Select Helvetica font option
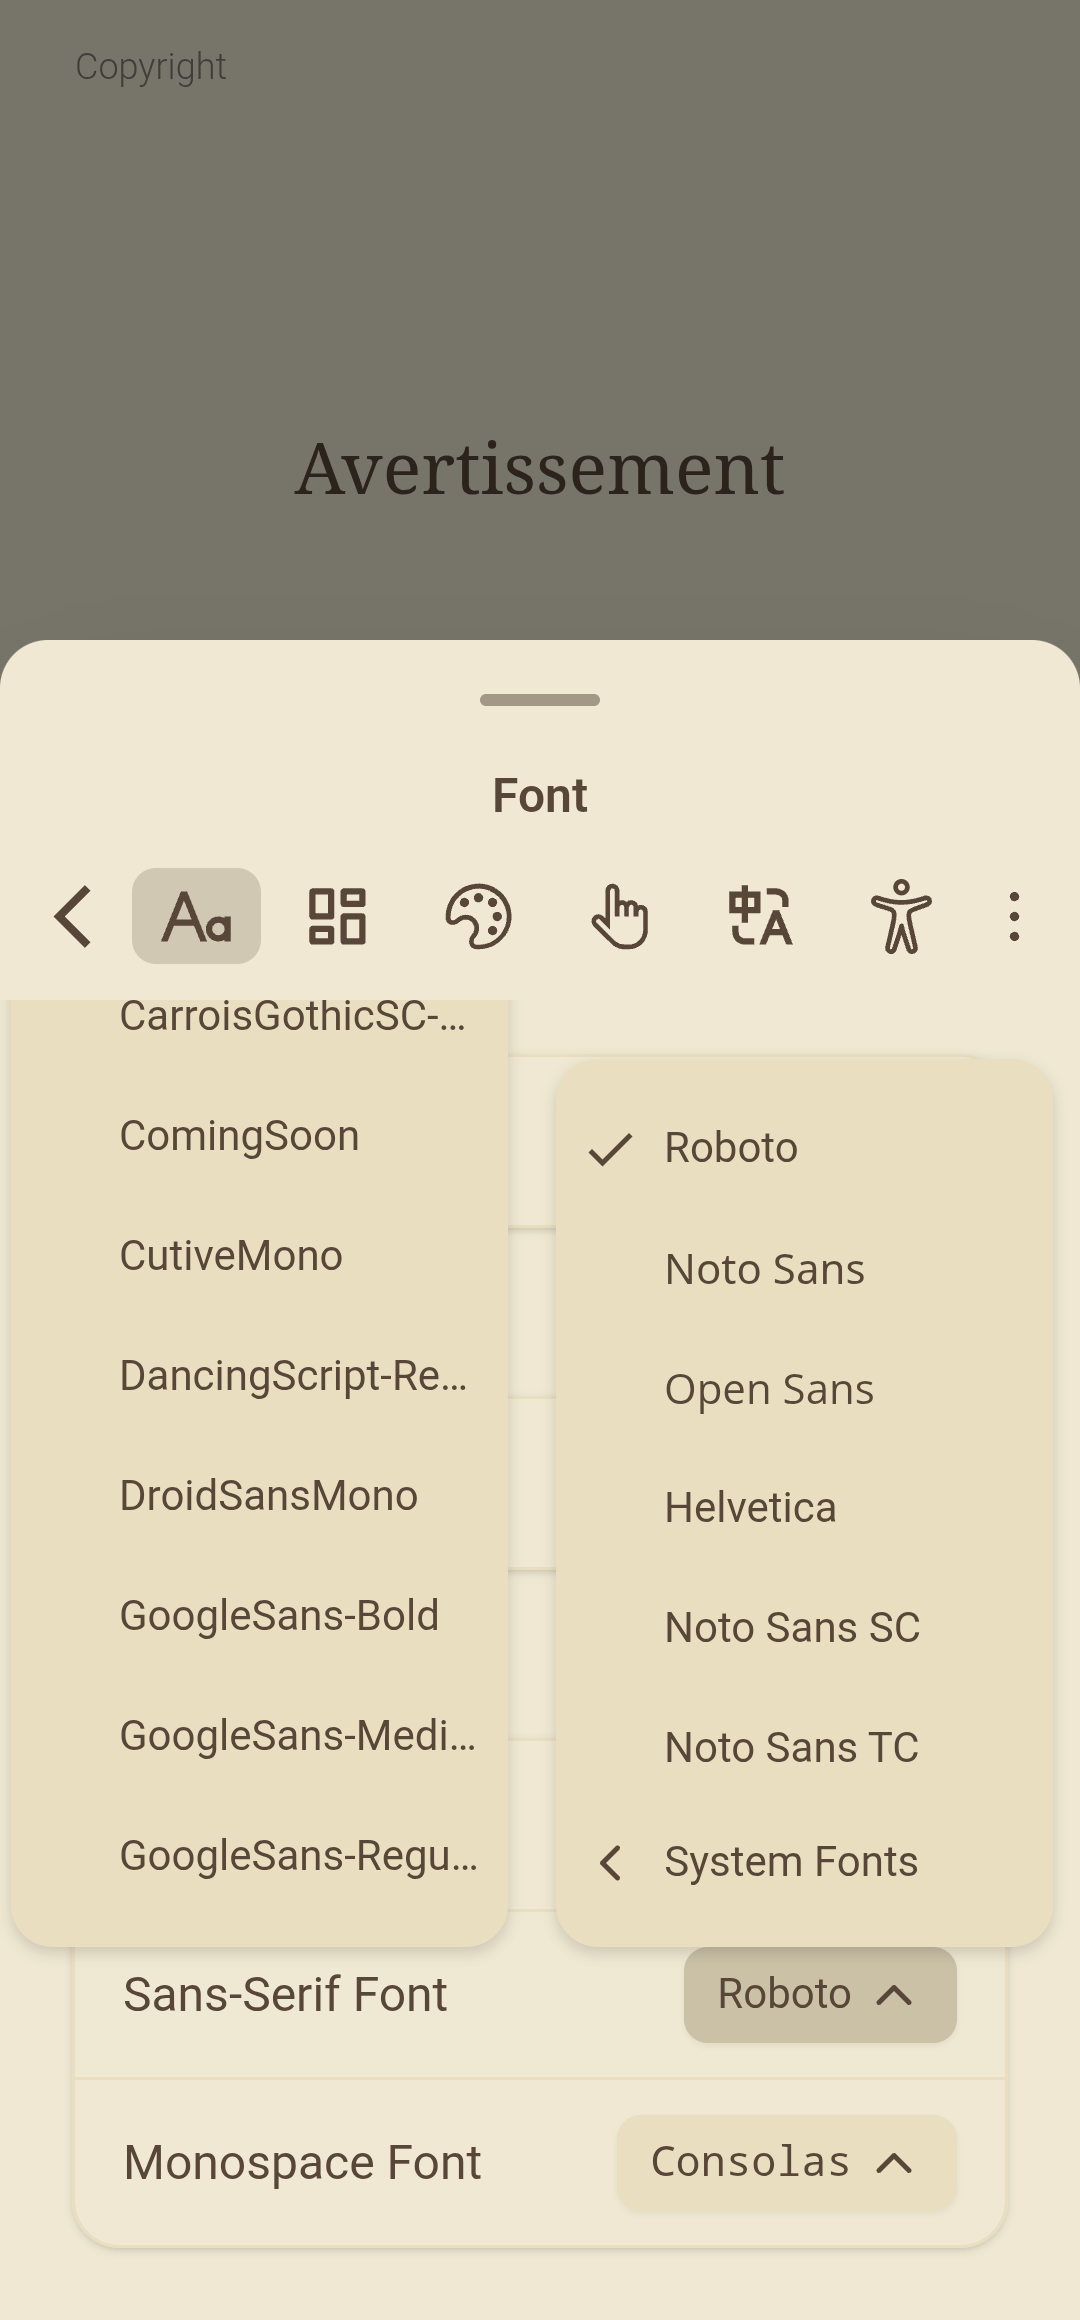Image resolution: width=1080 pixels, height=2320 pixels. (750, 1508)
